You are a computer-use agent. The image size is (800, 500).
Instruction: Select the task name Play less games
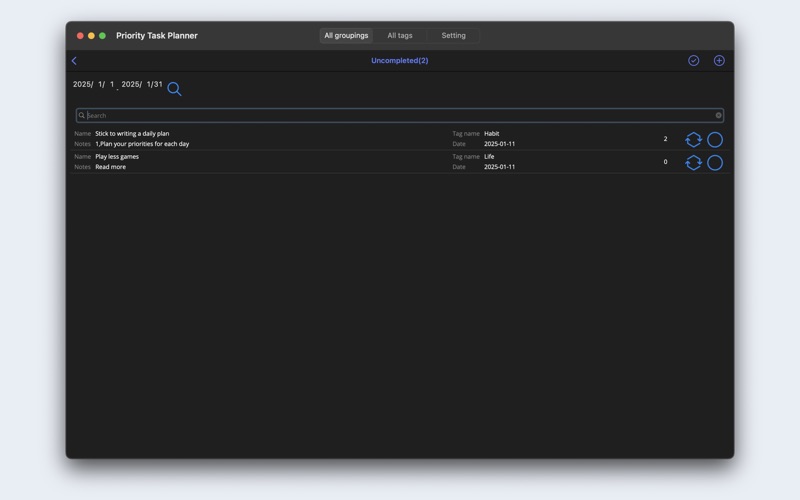117,157
